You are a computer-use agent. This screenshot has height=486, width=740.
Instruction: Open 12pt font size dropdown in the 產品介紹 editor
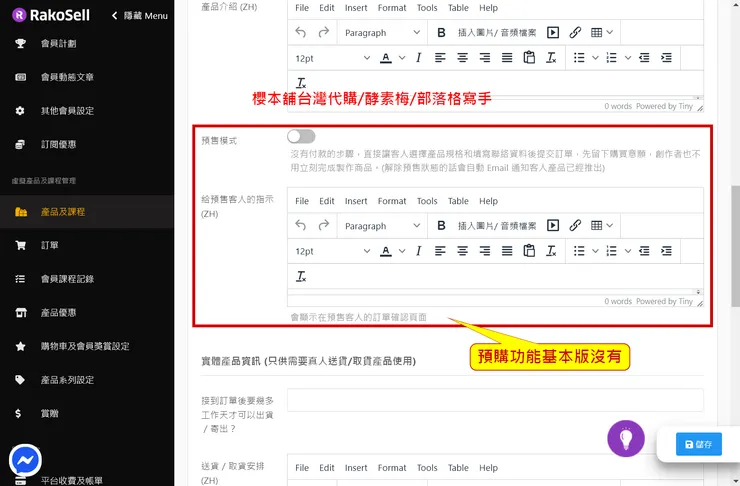click(332, 58)
